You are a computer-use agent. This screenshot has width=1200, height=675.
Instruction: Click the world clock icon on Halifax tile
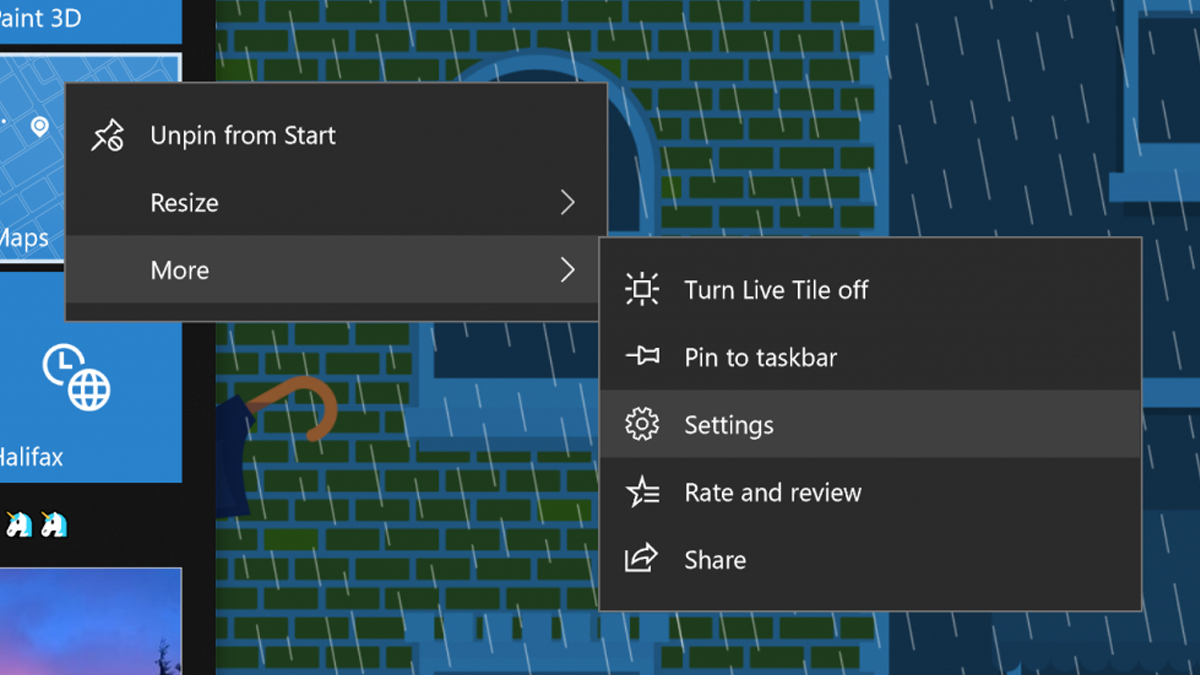(76, 377)
